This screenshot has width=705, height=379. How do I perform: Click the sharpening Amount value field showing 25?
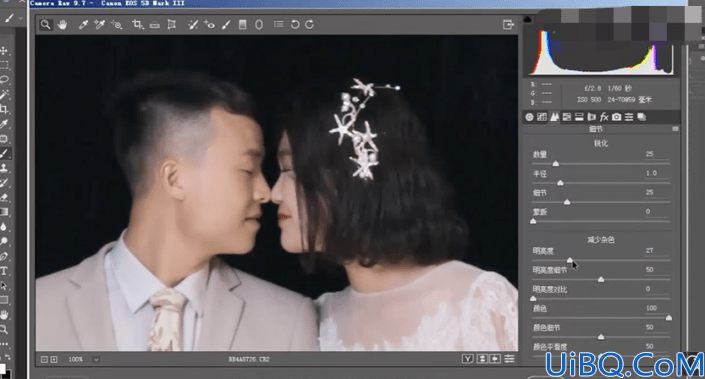click(656, 154)
